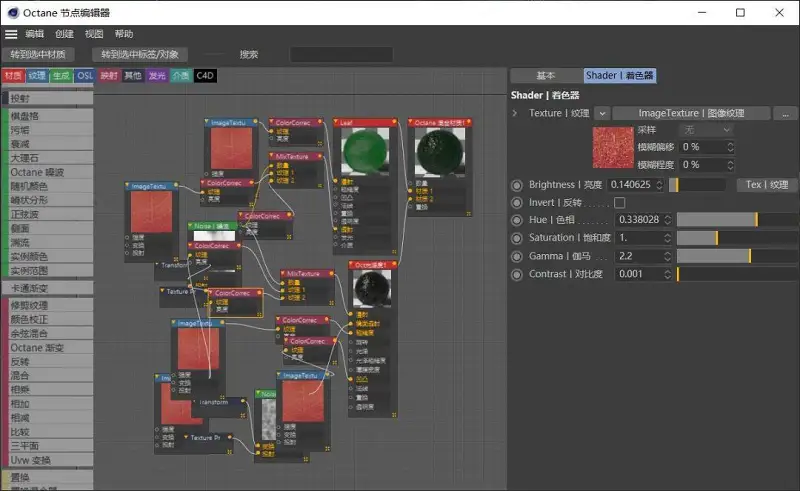Toggle the 其他 node filter
The width and height of the screenshot is (800, 491).
click(x=133, y=76)
